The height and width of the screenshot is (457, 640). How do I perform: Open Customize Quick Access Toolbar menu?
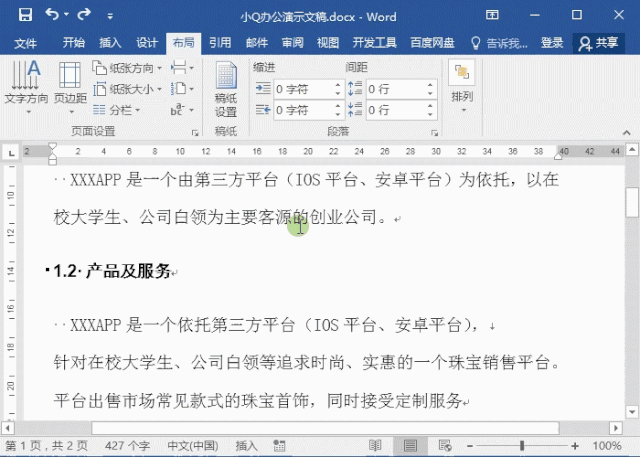pos(110,16)
